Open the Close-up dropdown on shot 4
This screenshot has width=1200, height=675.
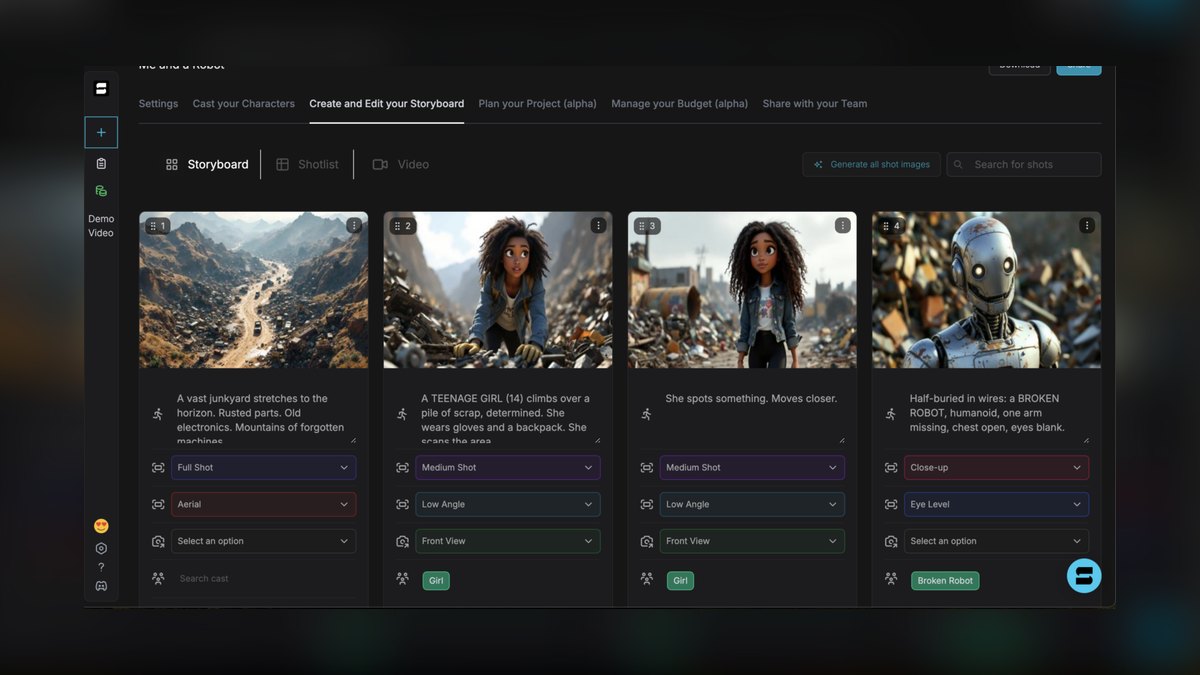[x=997, y=467]
